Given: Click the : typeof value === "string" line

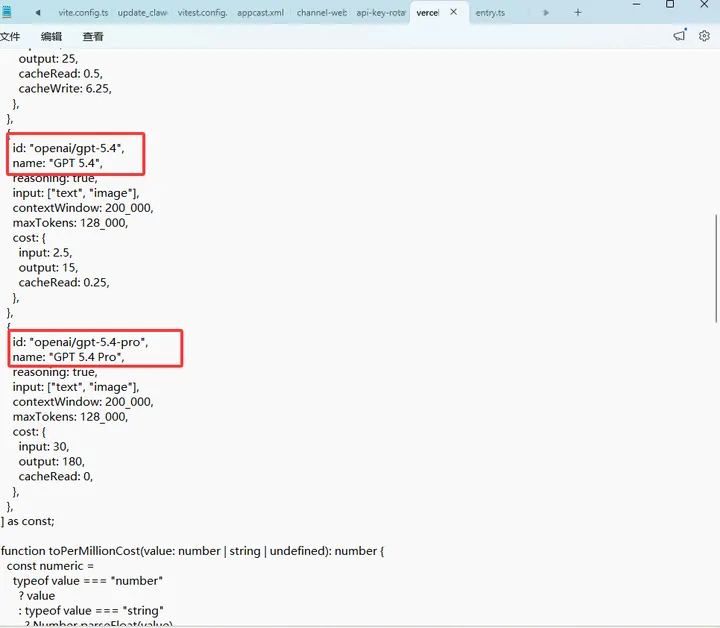Looking at the screenshot, I should tap(91, 611).
